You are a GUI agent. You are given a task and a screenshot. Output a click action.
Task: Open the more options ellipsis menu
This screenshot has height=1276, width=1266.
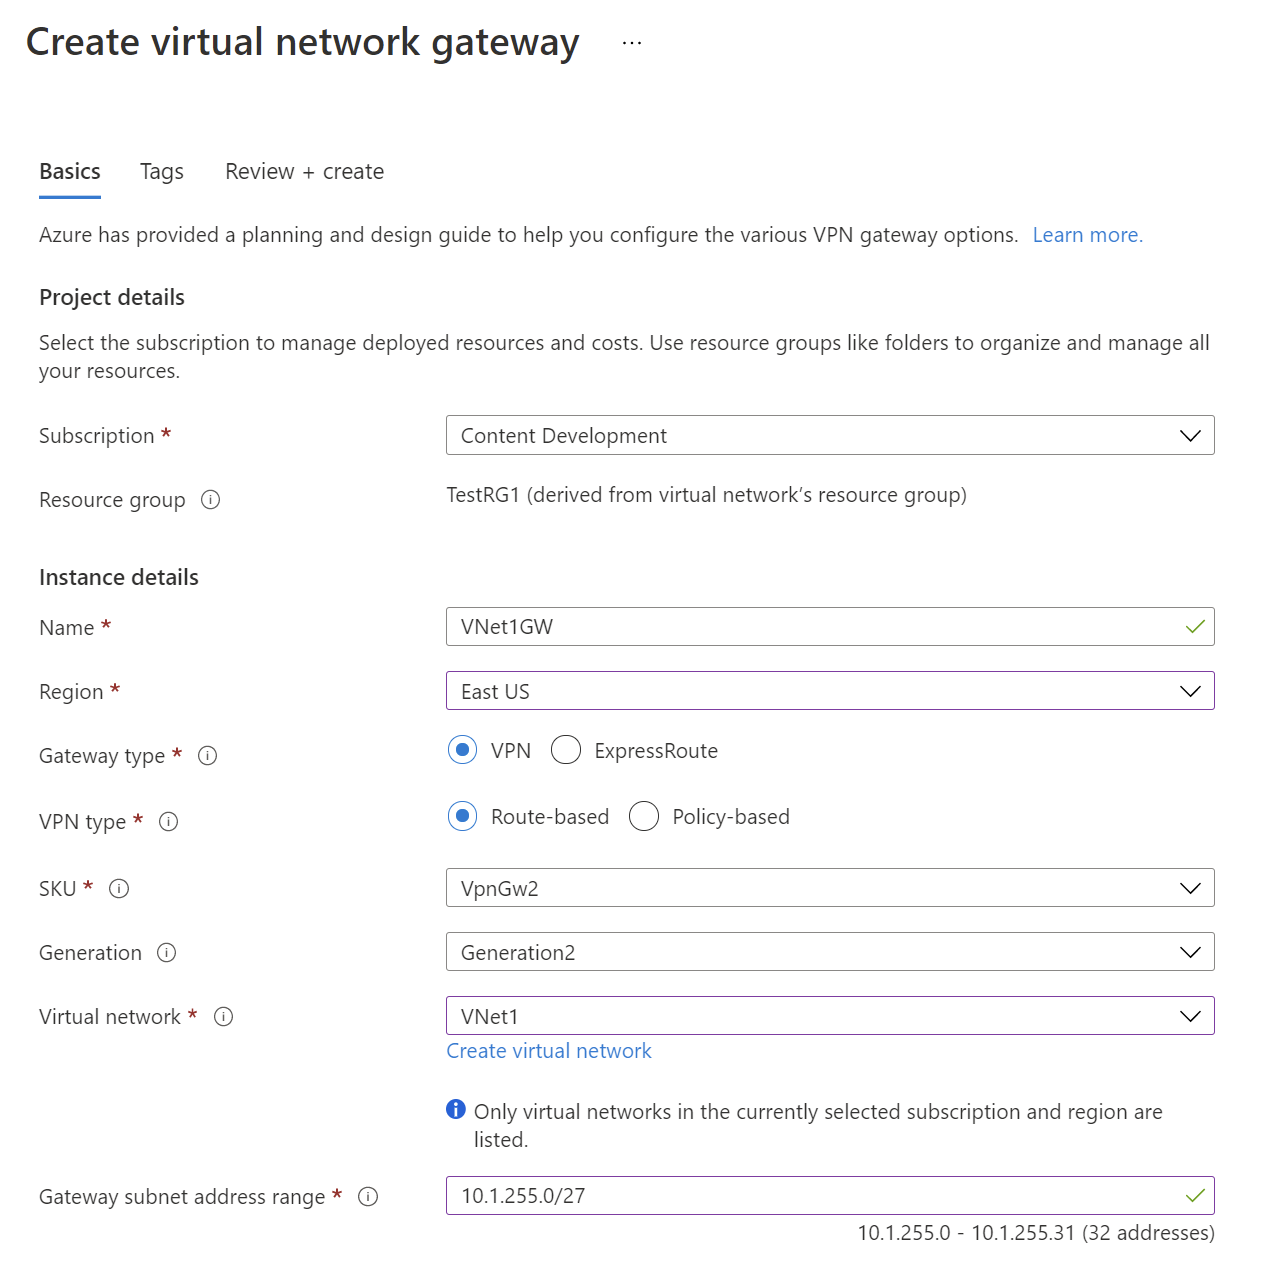pyautogui.click(x=631, y=43)
